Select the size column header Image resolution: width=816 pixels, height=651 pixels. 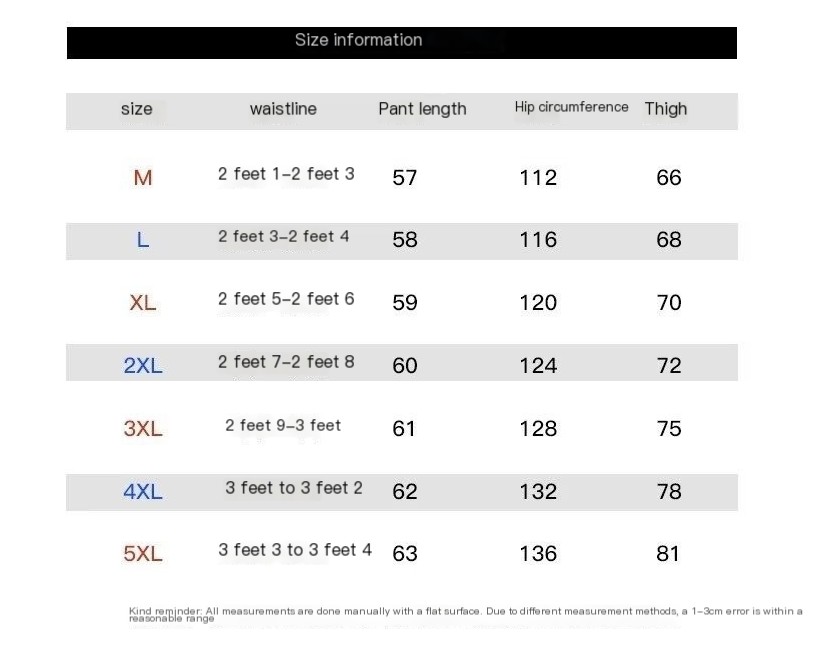[x=137, y=109]
